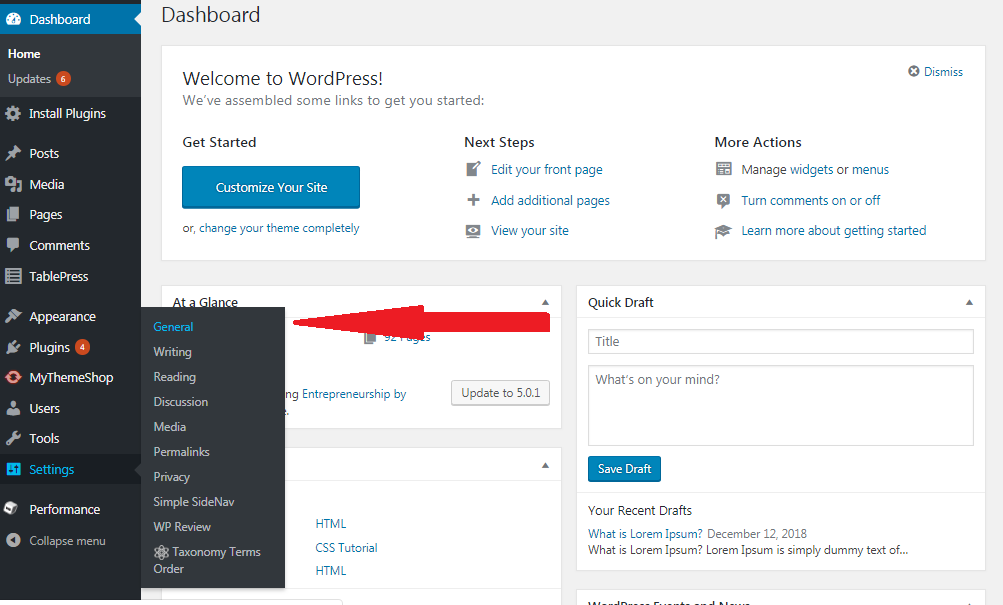Click the Plugins plug icon
1003x605 pixels.
tap(13, 347)
